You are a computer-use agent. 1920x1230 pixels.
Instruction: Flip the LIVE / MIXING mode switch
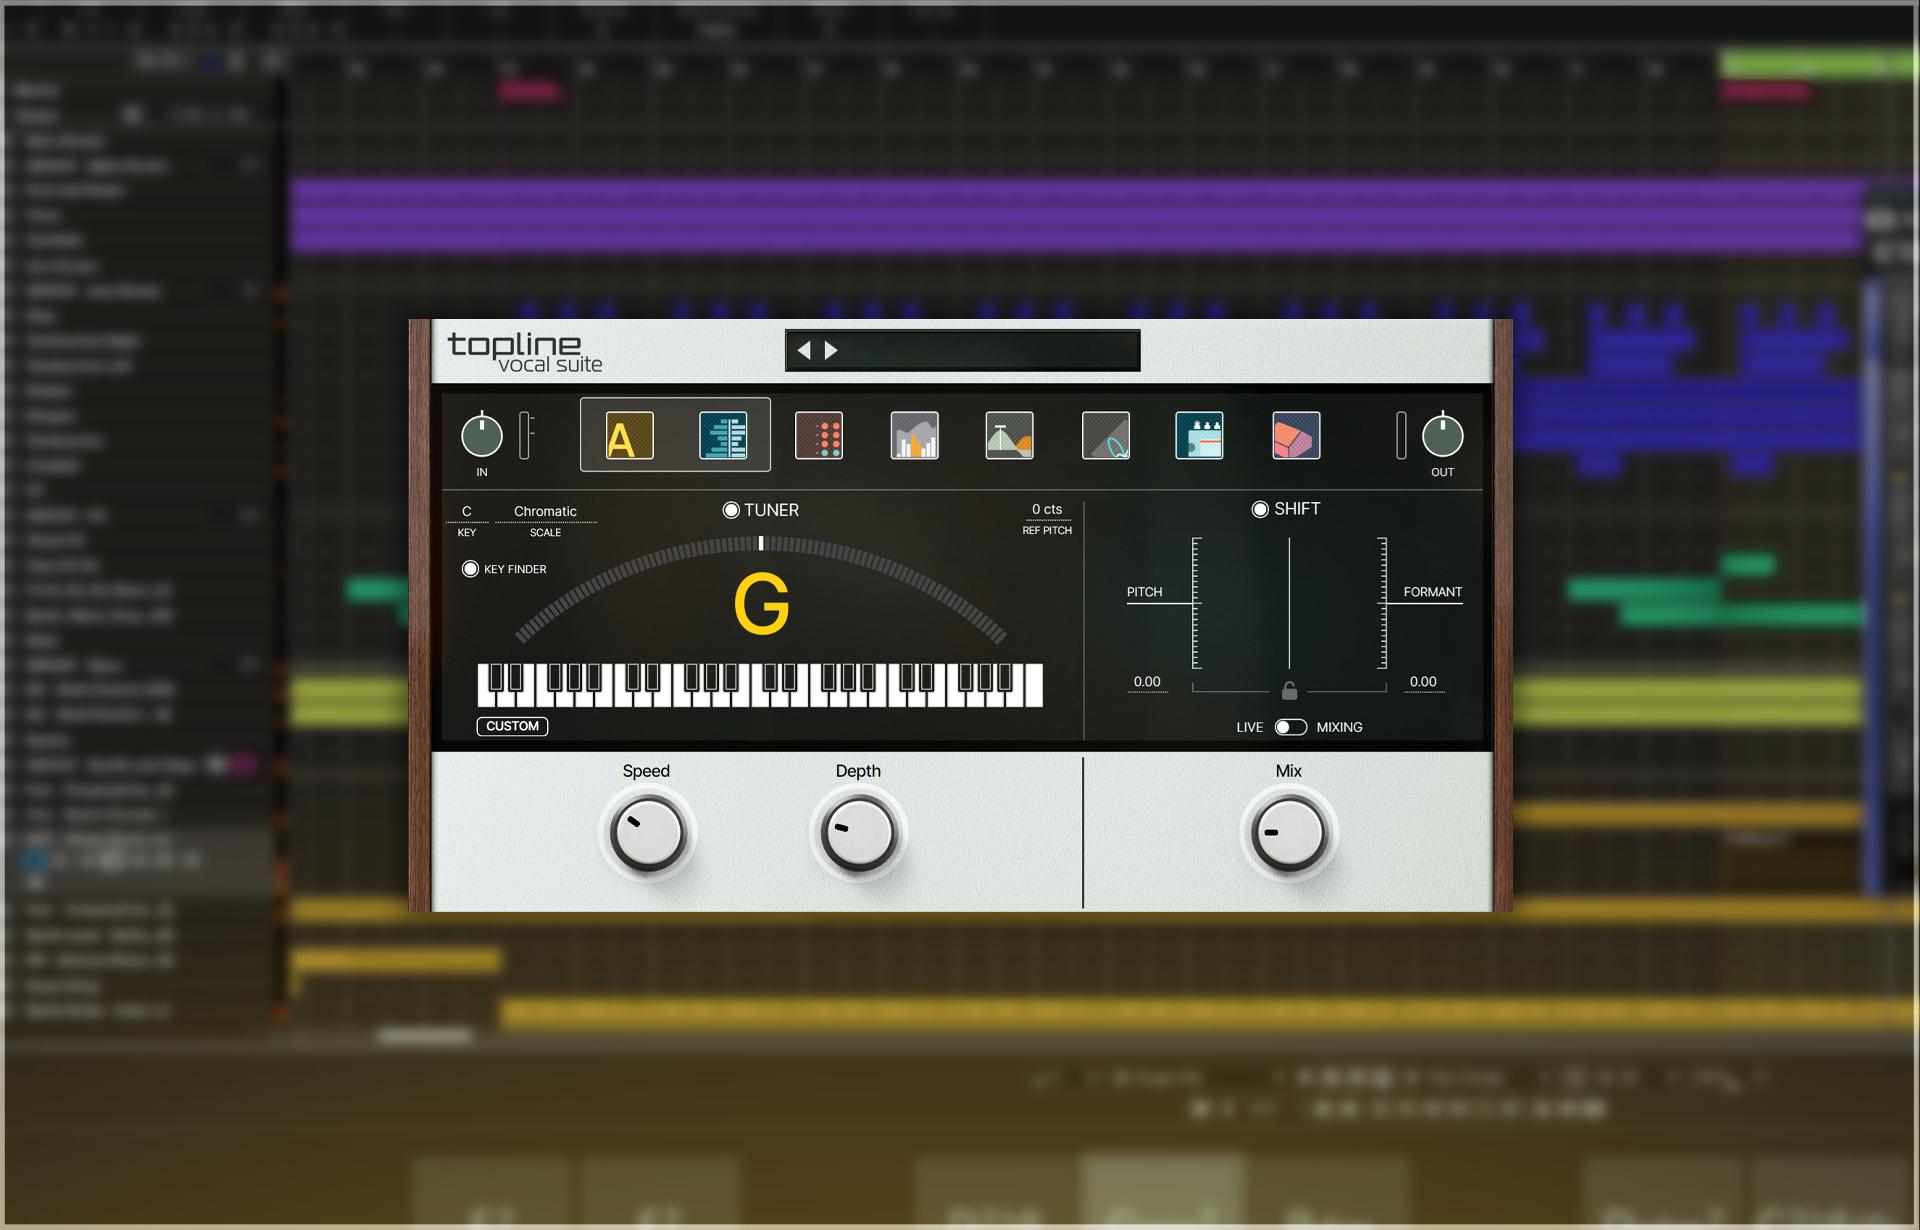(x=1290, y=727)
